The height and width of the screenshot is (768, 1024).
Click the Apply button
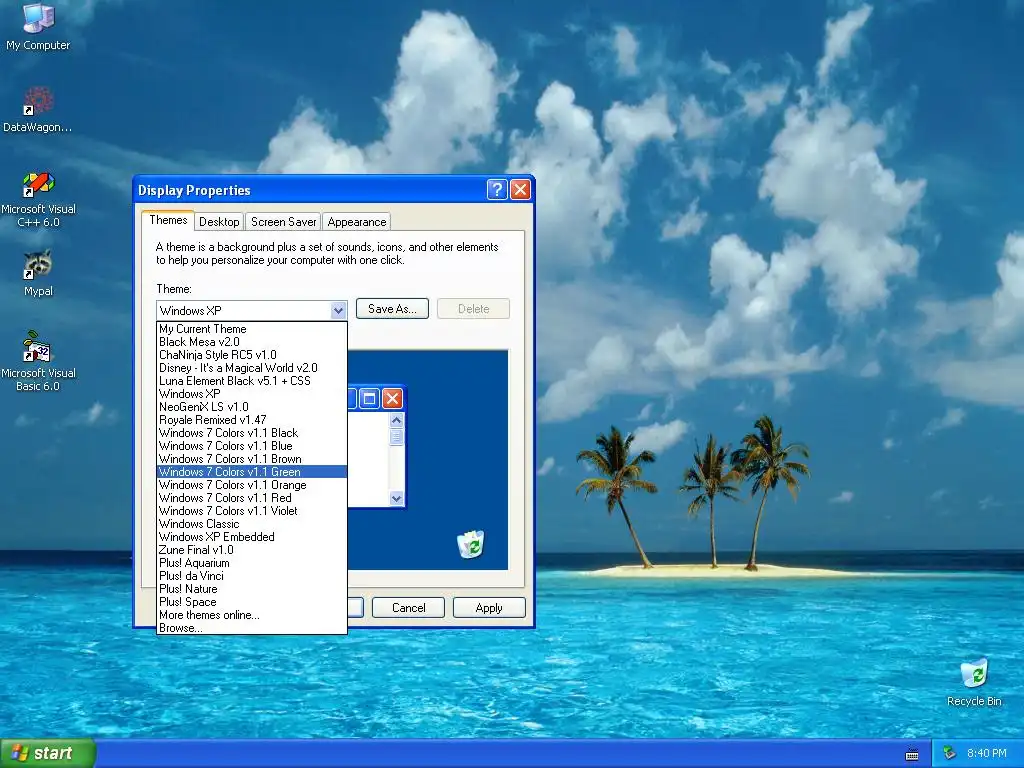pyautogui.click(x=489, y=607)
